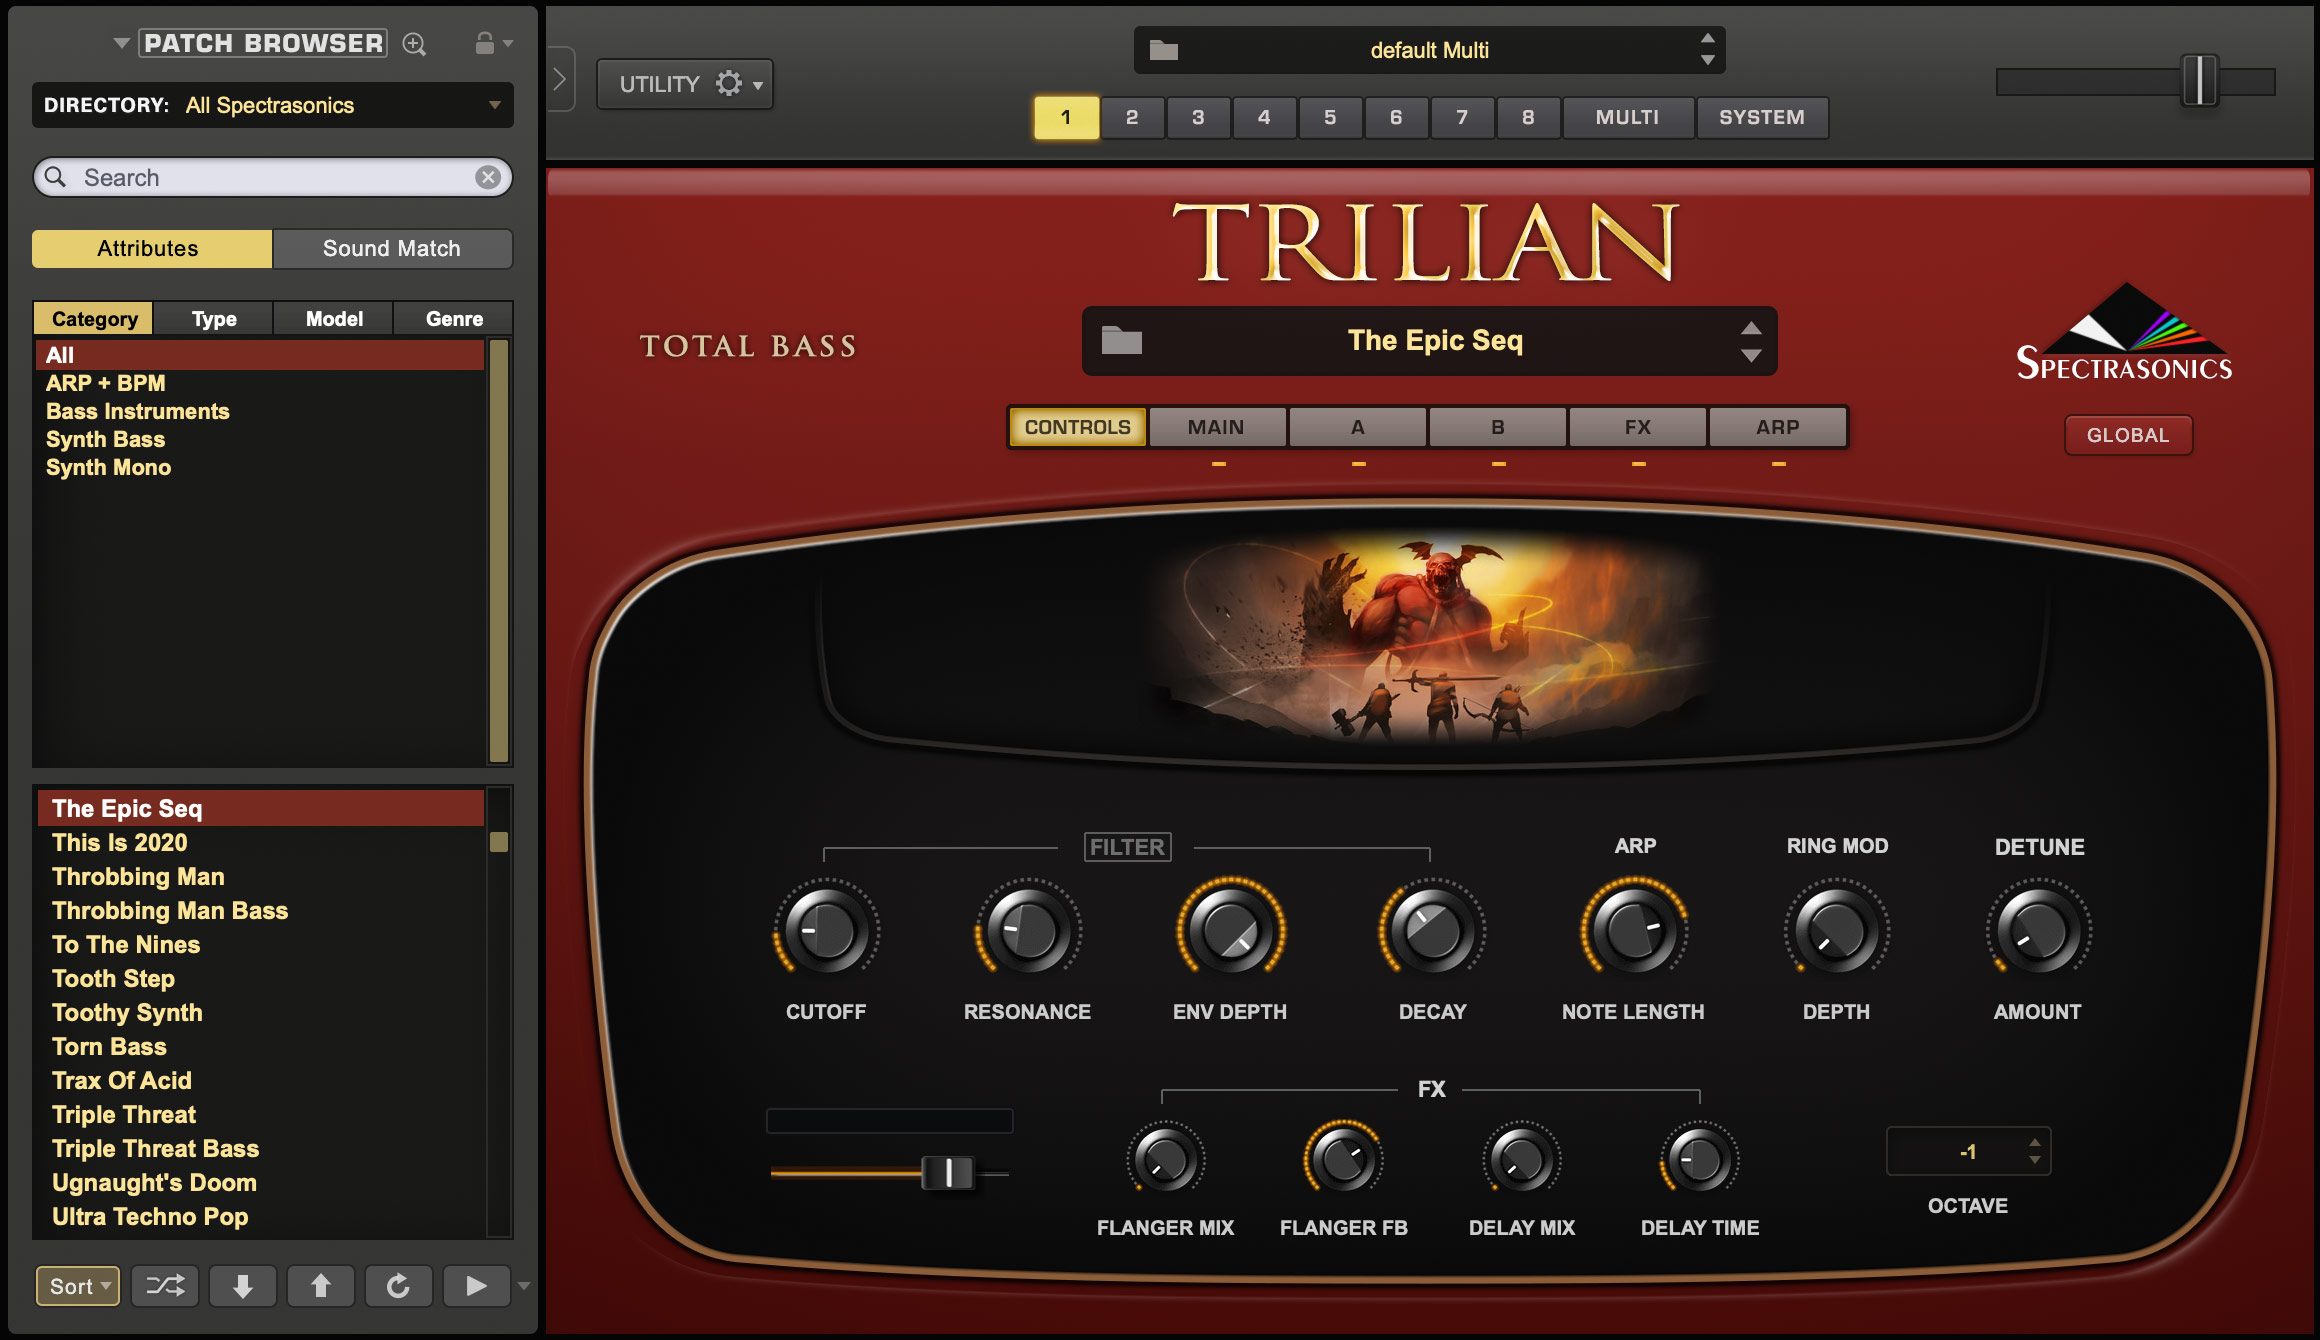Click the SYSTEM button
Screen dimensions: 2320x1340
click(x=1763, y=117)
